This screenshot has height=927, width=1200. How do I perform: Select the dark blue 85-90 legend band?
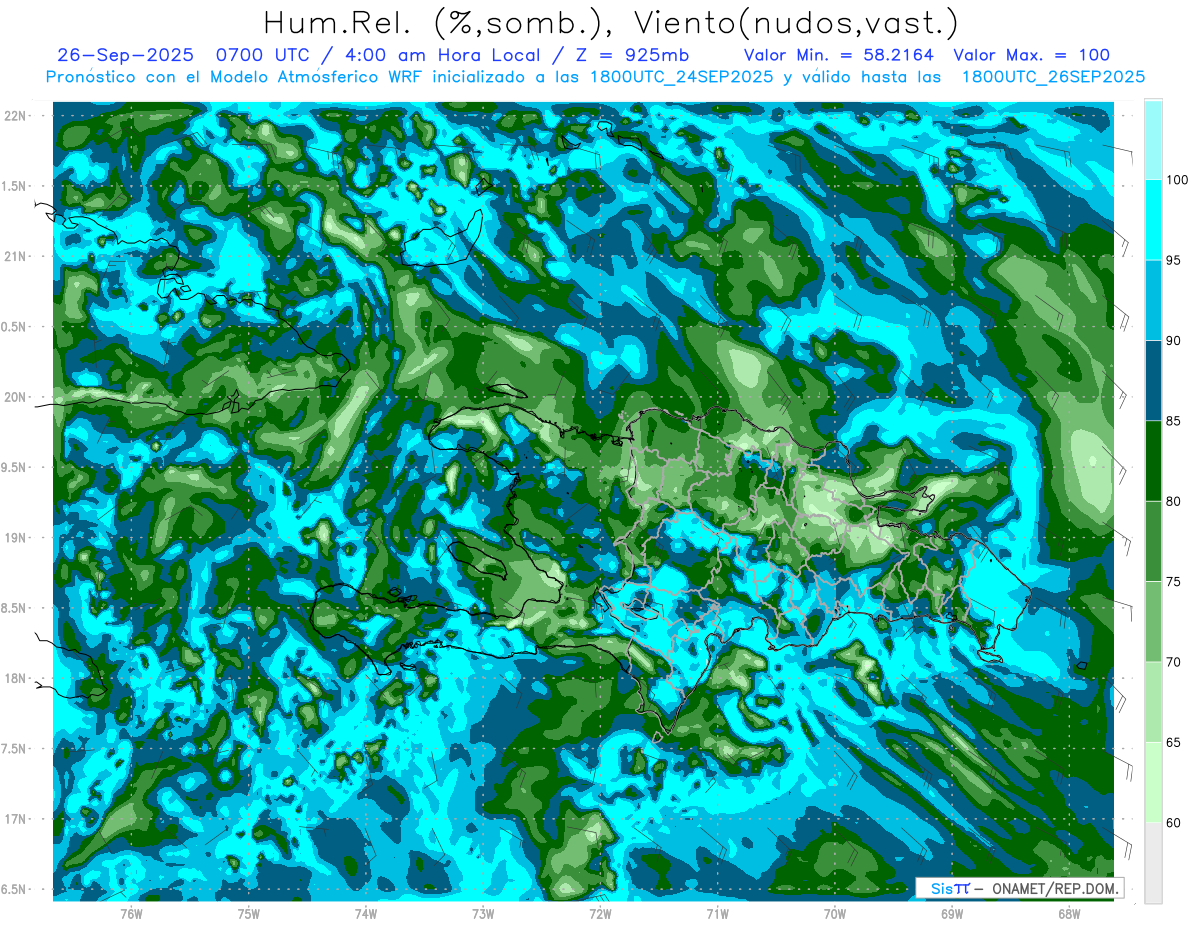tap(1153, 381)
